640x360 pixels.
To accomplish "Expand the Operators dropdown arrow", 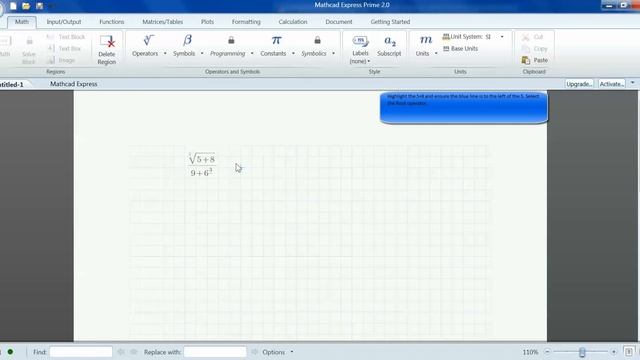I will tap(165, 53).
